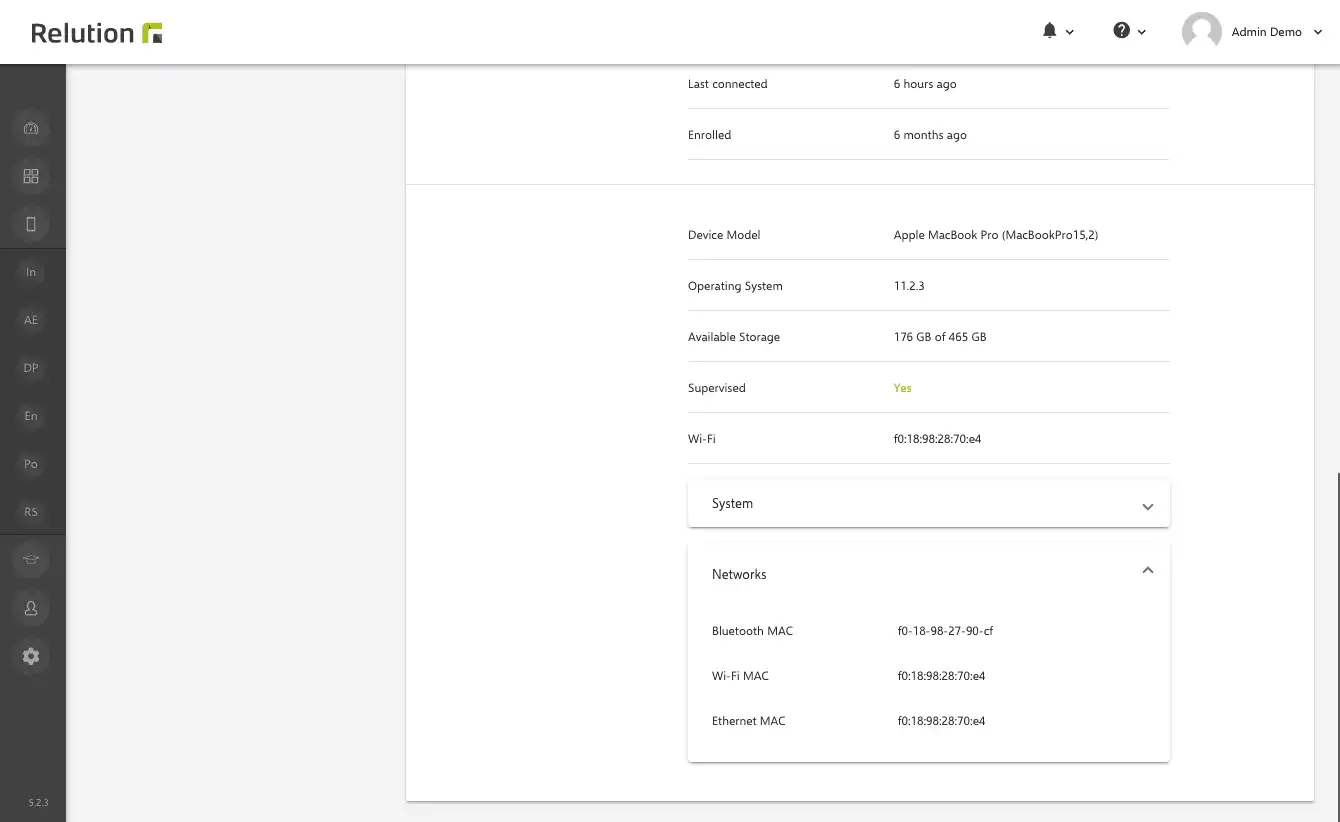Open the dashboard gauge icon in sidebar
Screen dimensions: 1340x822
(x=31, y=128)
